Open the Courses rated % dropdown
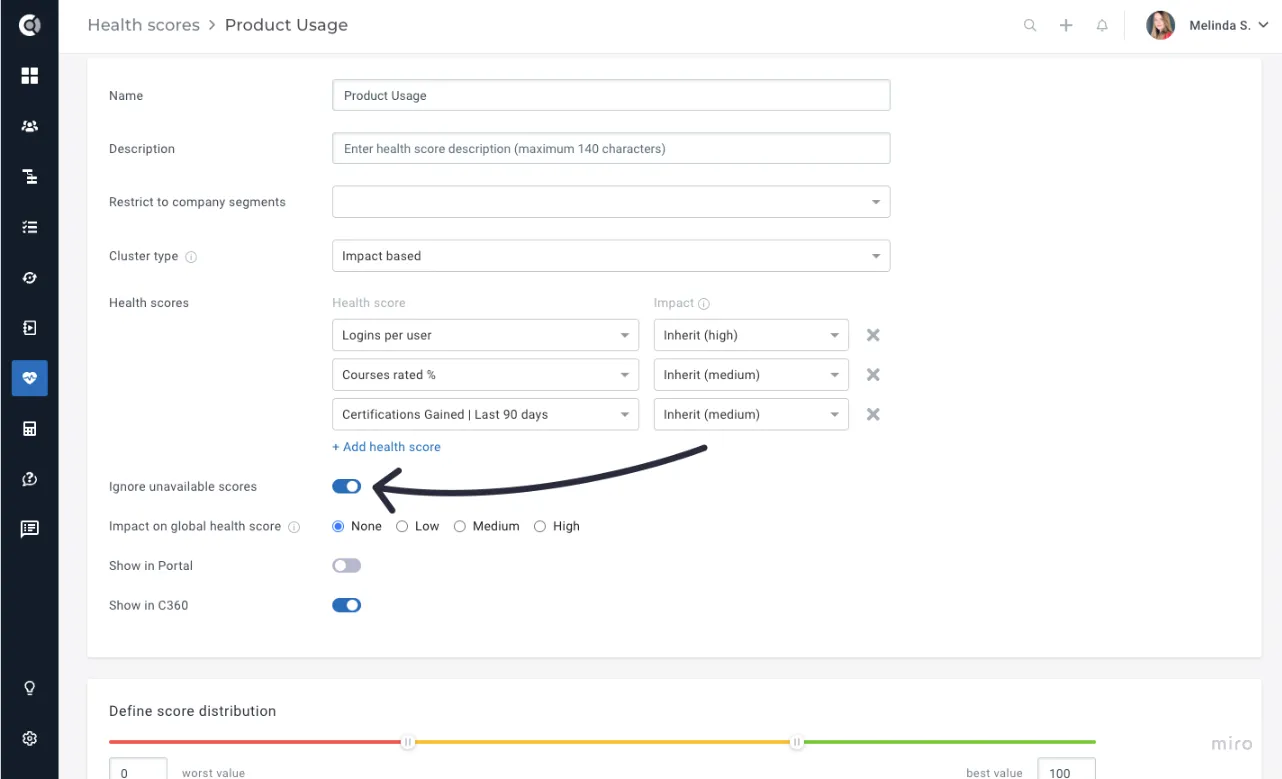1282x779 pixels. click(485, 375)
